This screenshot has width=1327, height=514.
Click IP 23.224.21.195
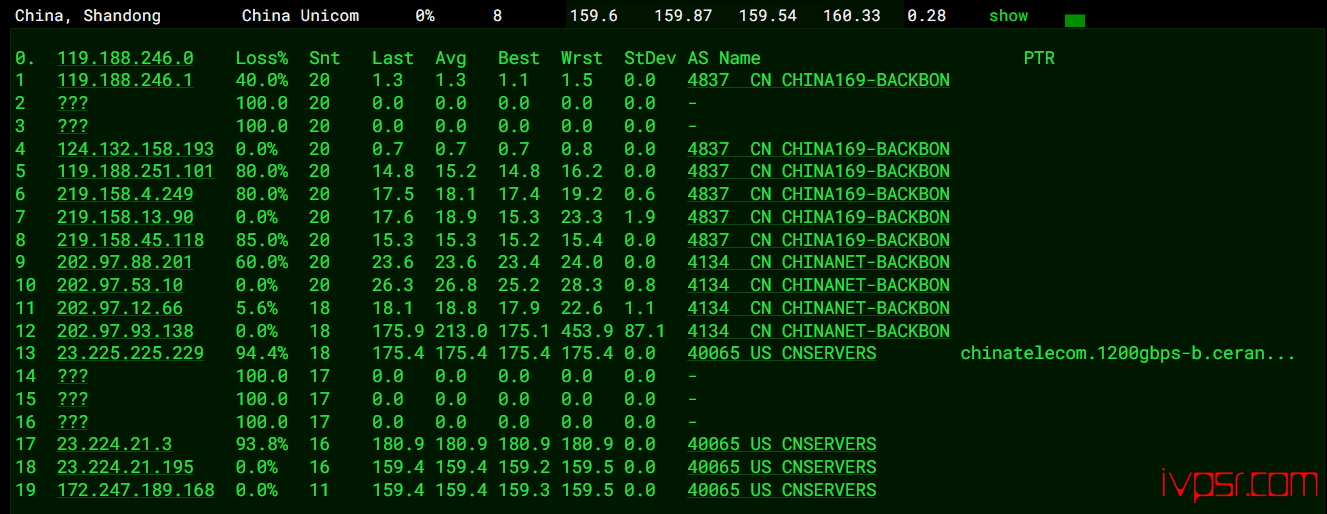125,467
